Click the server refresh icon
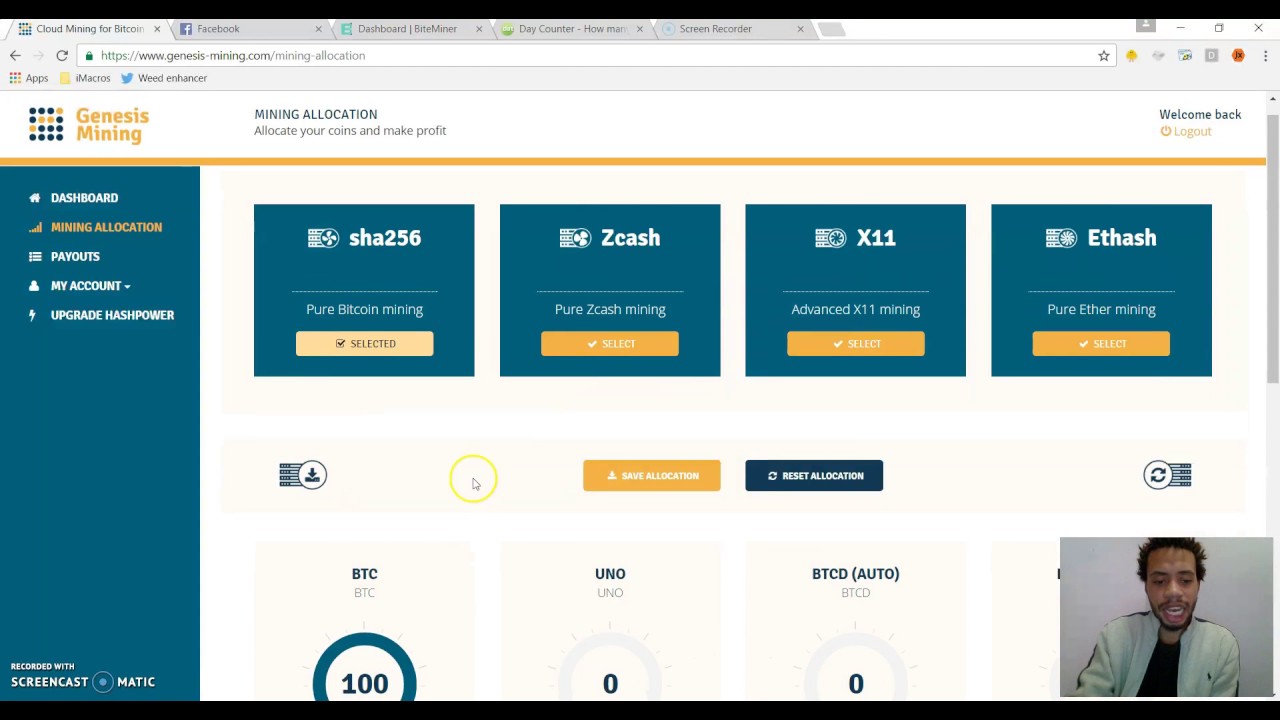Image resolution: width=1280 pixels, height=720 pixels. [x=1167, y=475]
